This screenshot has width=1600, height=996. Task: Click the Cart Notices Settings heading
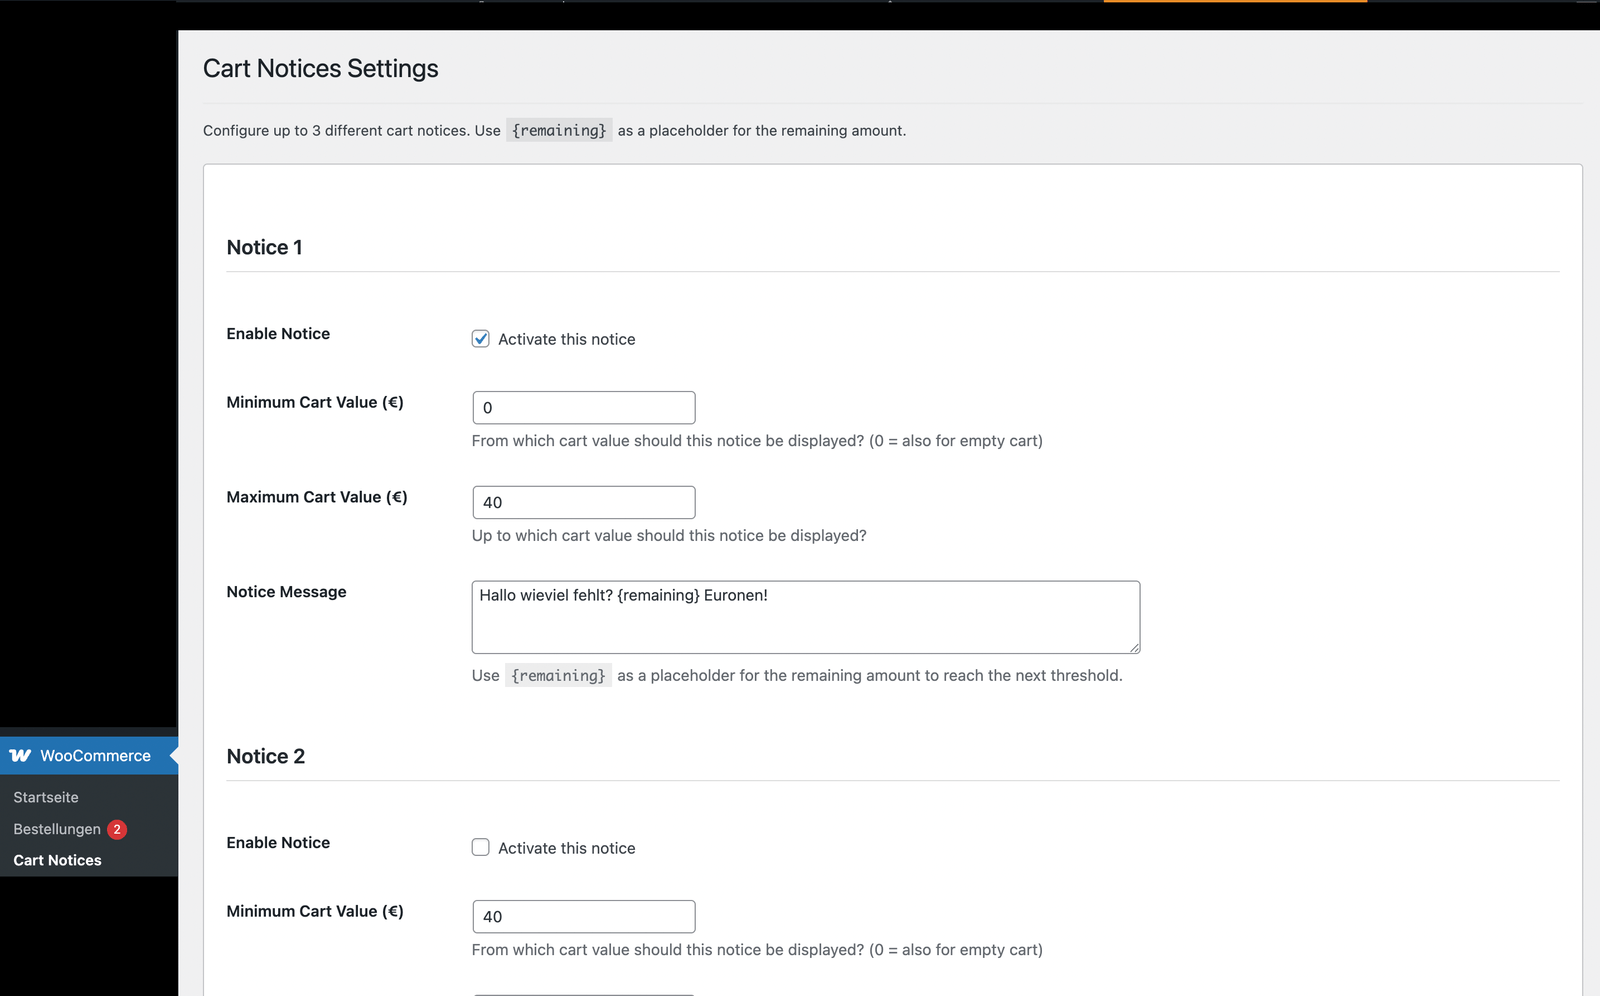[x=321, y=68]
